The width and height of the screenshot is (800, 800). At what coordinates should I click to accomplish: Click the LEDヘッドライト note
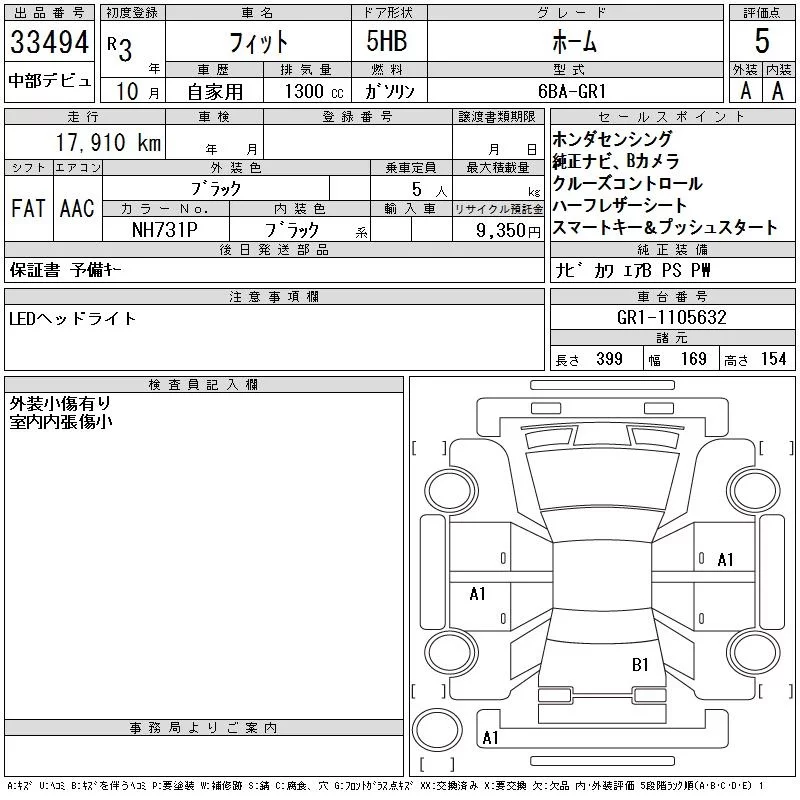[x=72, y=319]
